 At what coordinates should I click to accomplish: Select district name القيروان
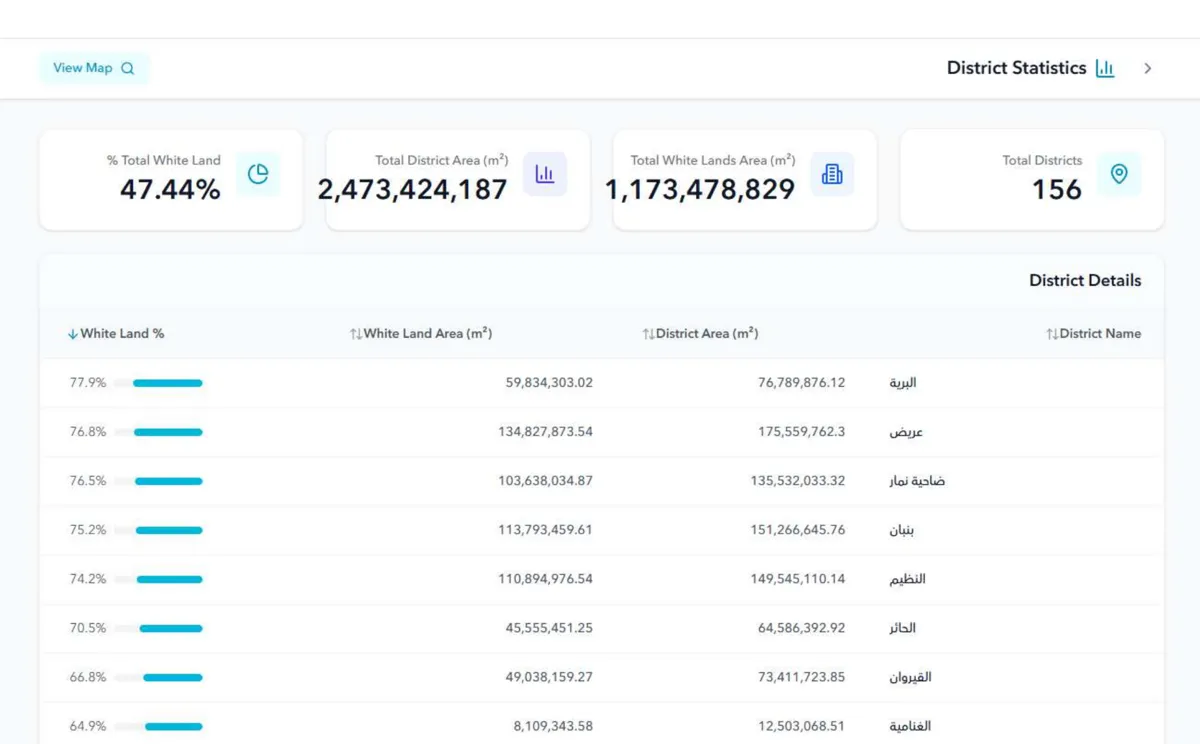pyautogui.click(x=910, y=677)
